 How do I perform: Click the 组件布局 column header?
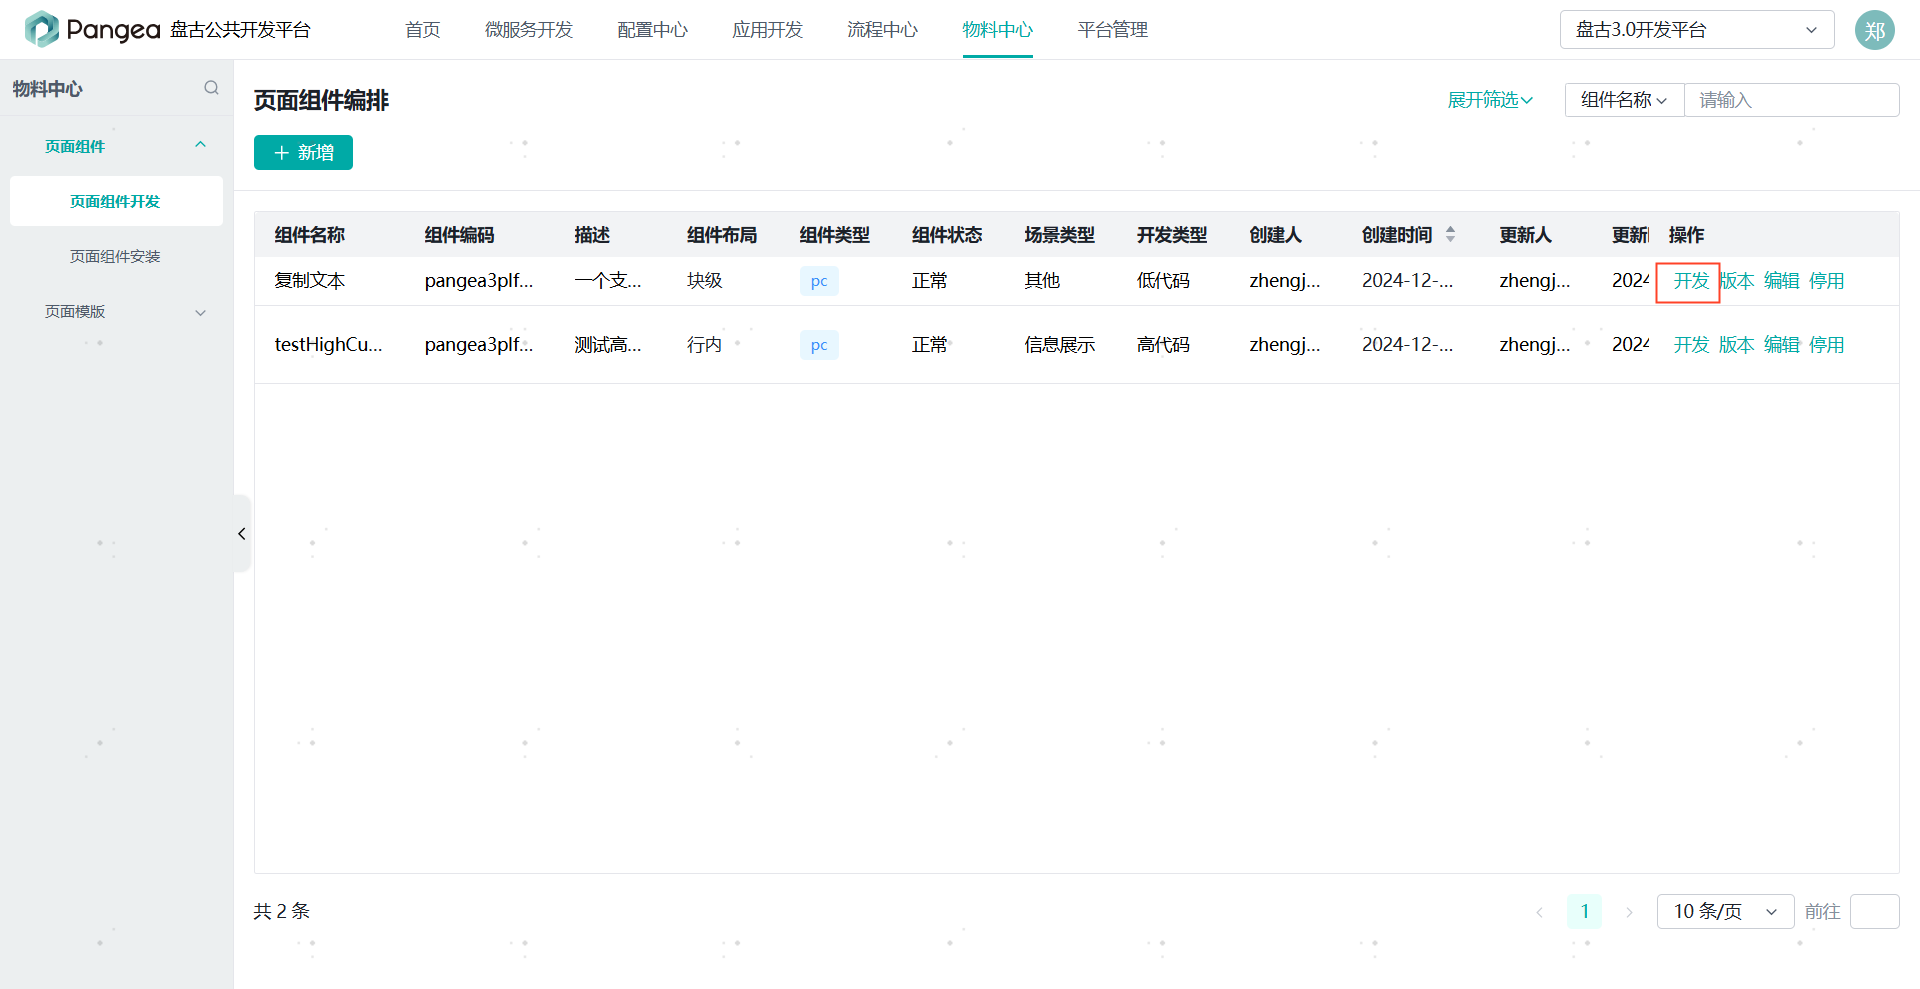[722, 235]
